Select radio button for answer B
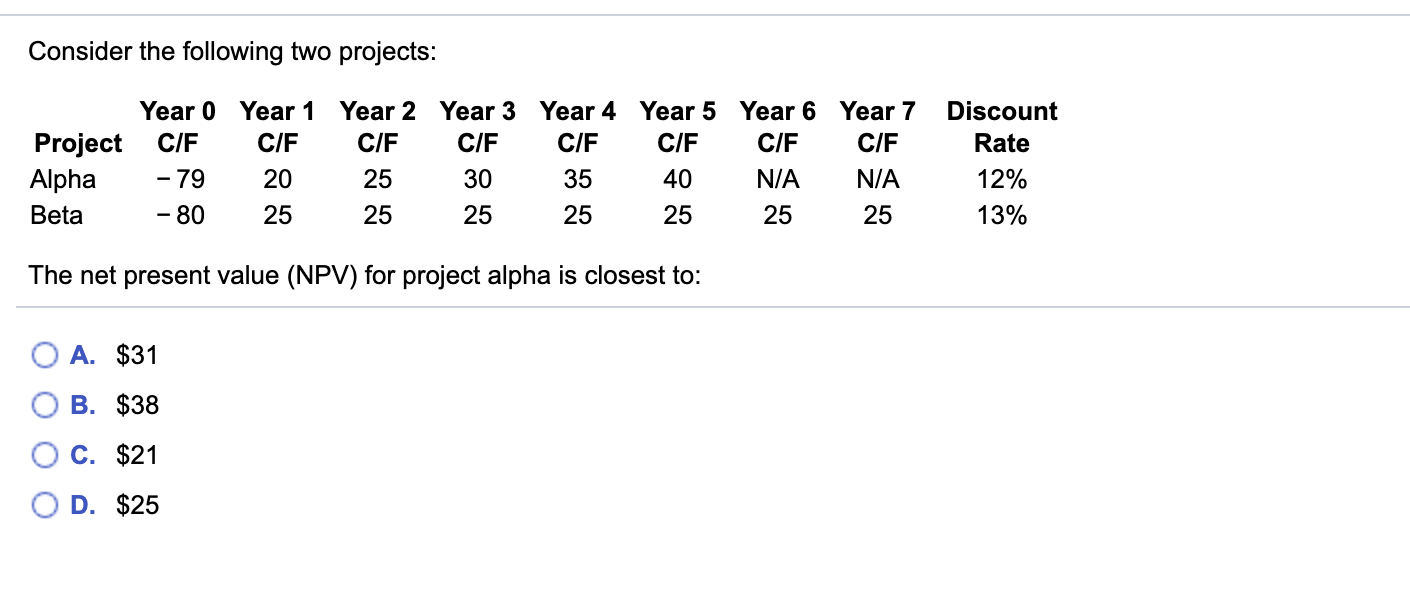 pos(44,404)
